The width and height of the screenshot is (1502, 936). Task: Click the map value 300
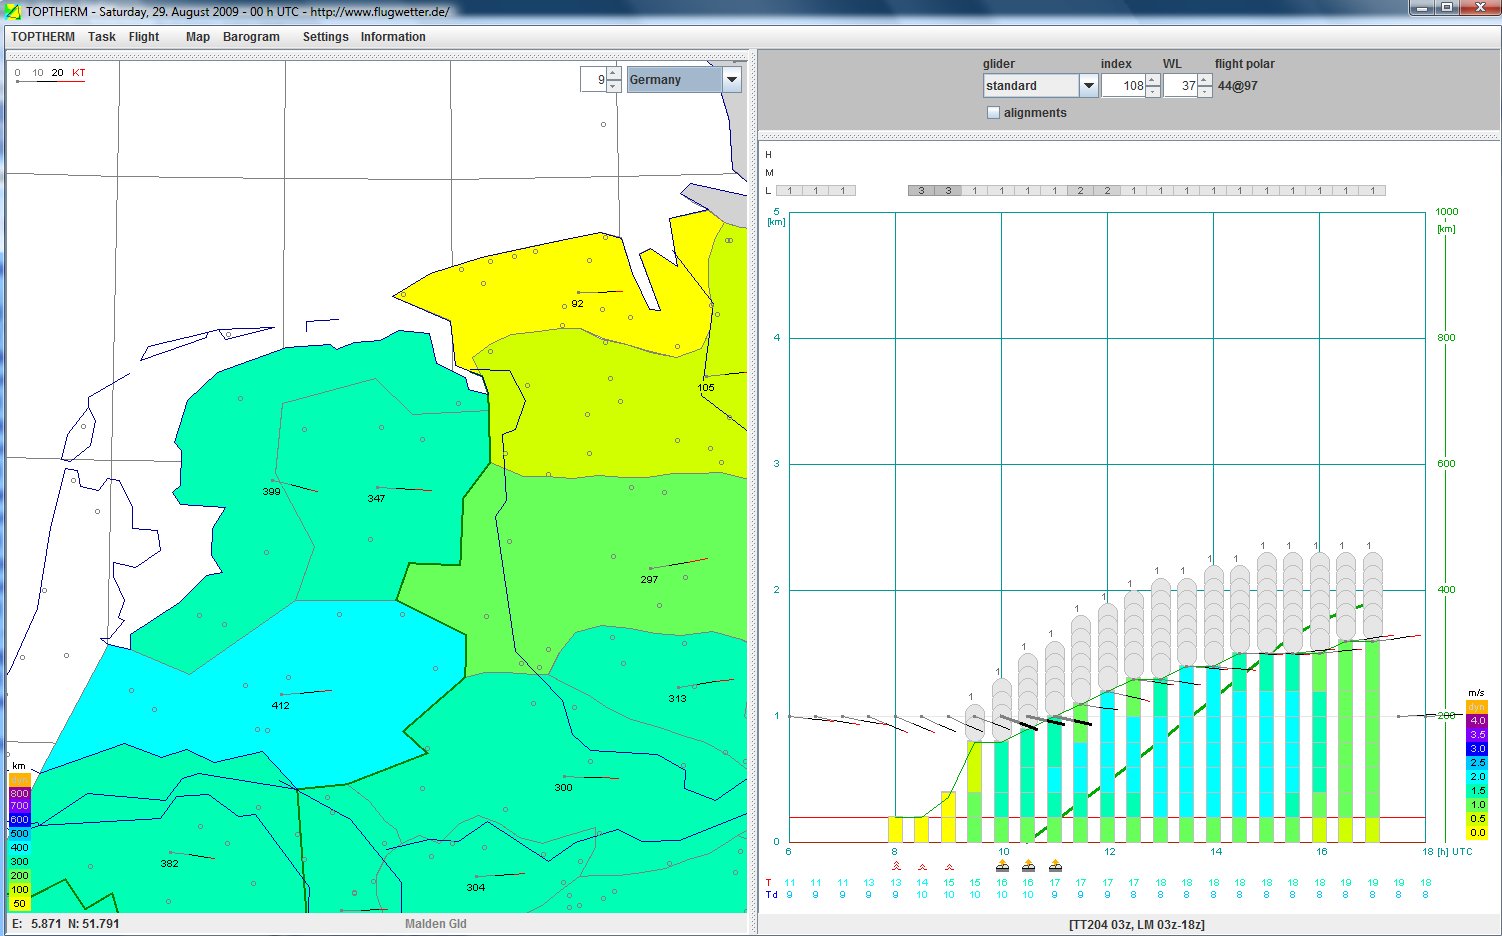point(563,787)
